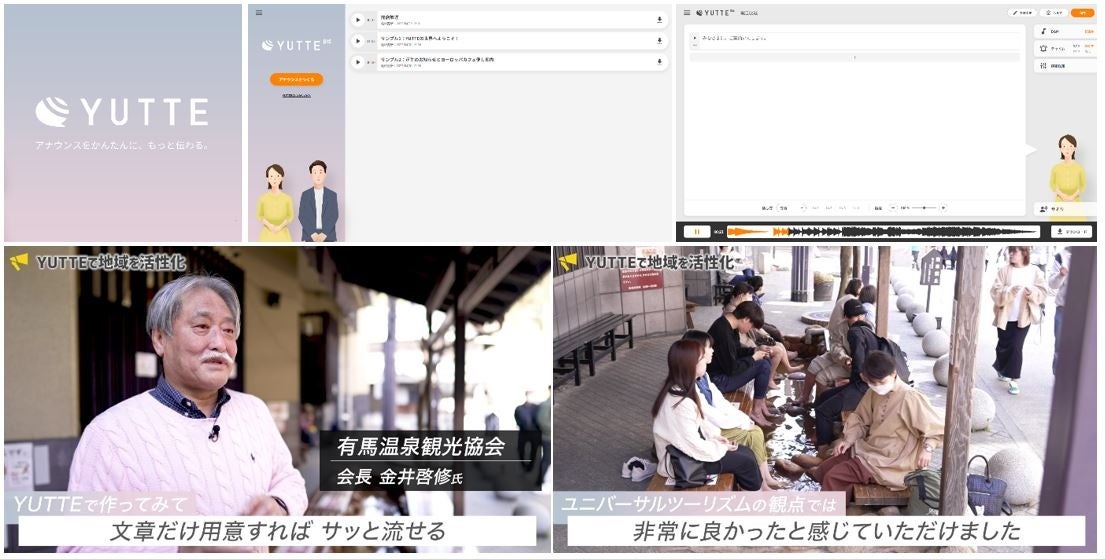Increase volume with the plus button
This screenshot has width=1105, height=559.
[943, 208]
